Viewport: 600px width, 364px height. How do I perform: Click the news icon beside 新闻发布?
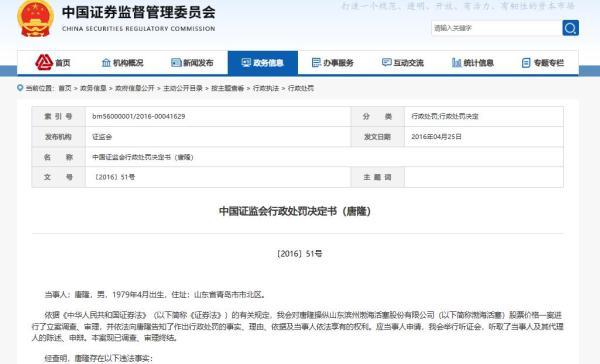(x=176, y=62)
